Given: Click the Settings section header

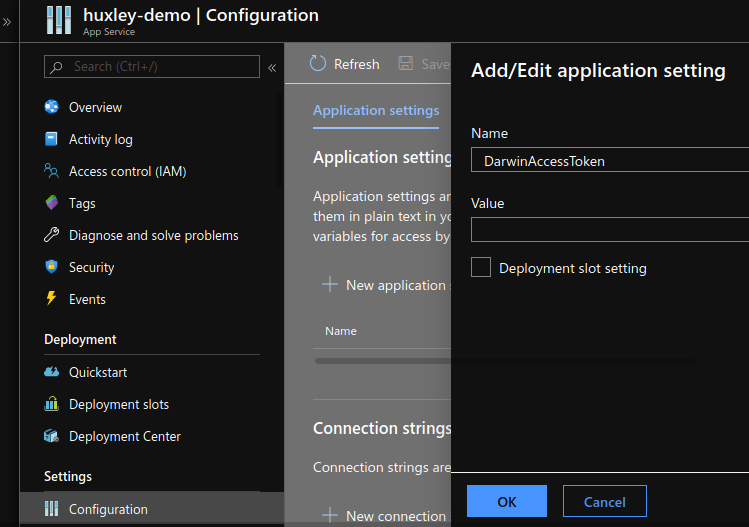Looking at the screenshot, I should pyautogui.click(x=68, y=477).
